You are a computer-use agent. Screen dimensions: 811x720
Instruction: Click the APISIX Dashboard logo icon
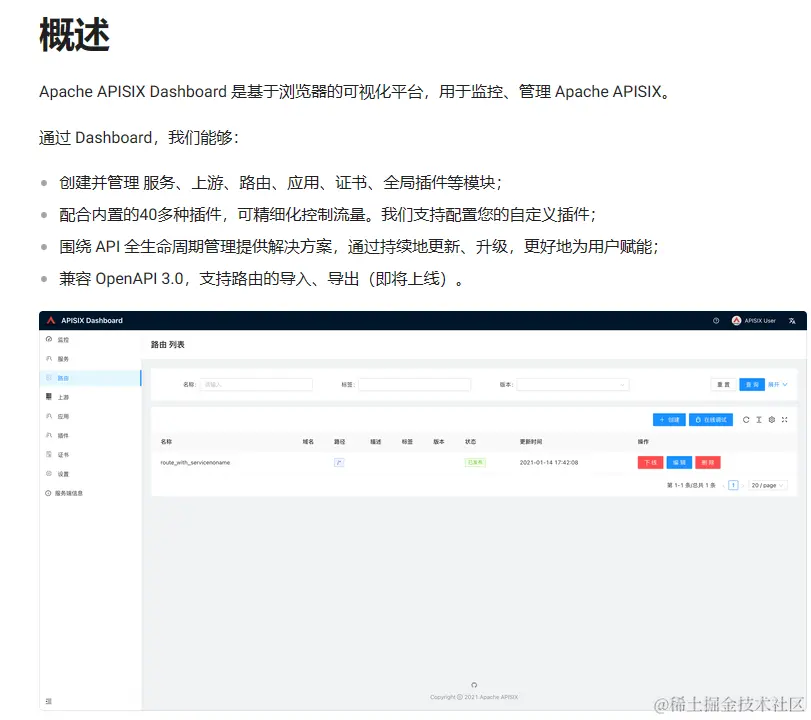51,321
